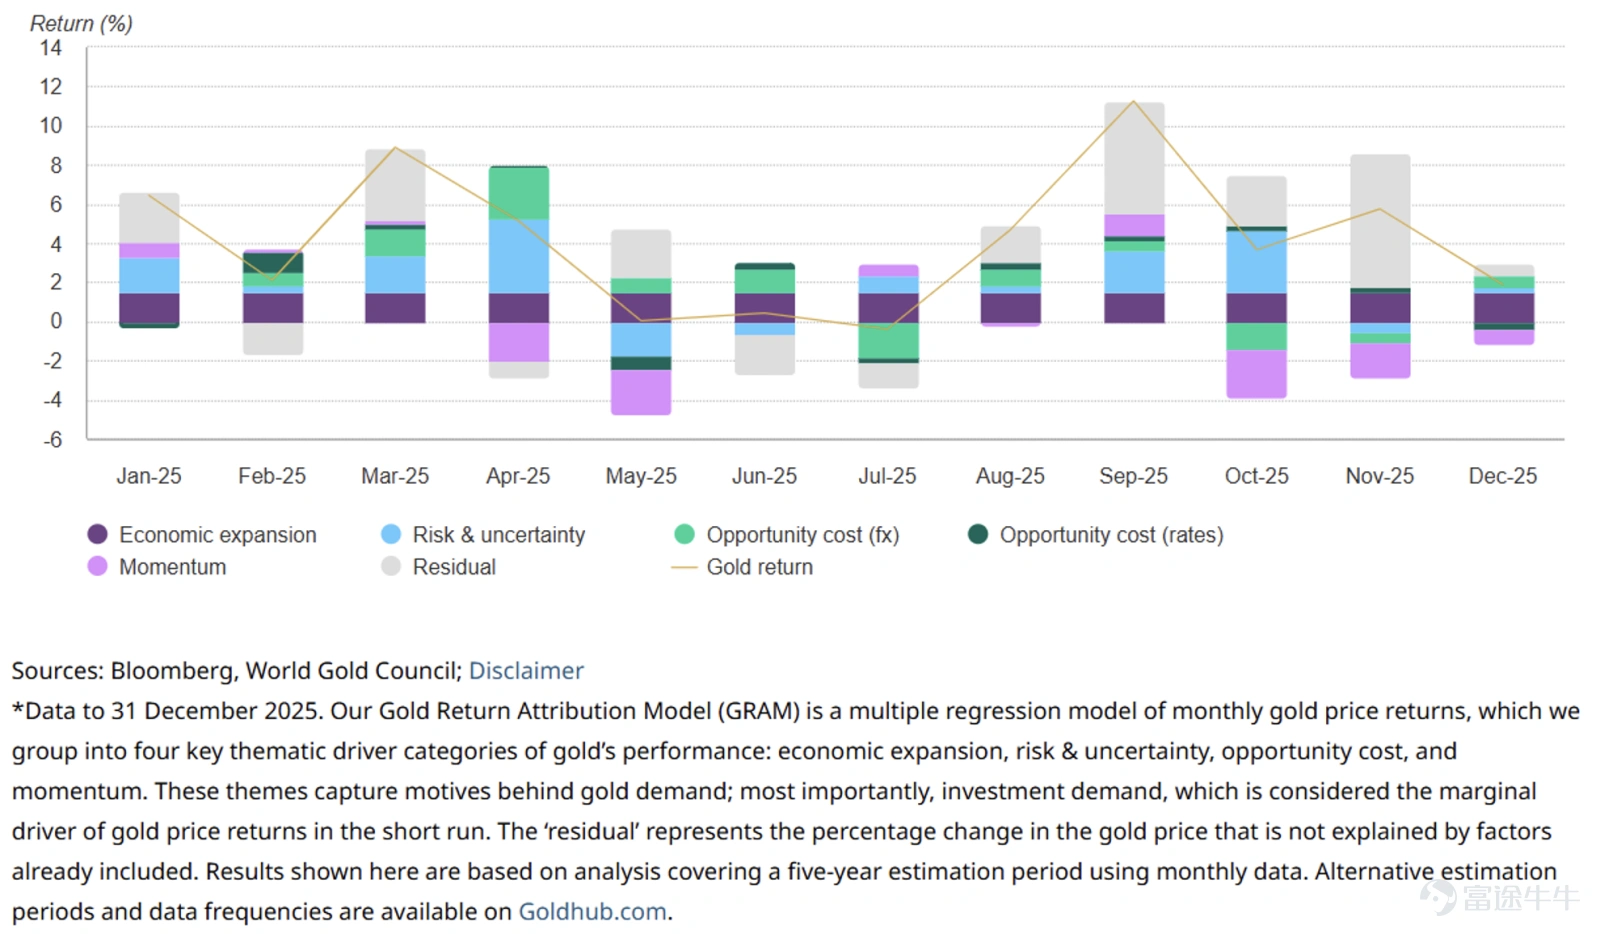Hide the Residual series via legend
Viewport: 1600px width, 934px height.
click(x=439, y=566)
